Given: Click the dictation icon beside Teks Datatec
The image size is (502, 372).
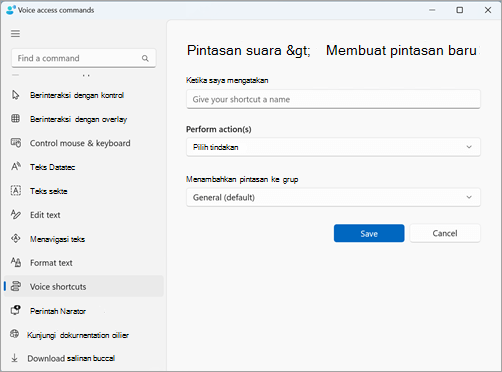Looking at the screenshot, I should point(16,166).
